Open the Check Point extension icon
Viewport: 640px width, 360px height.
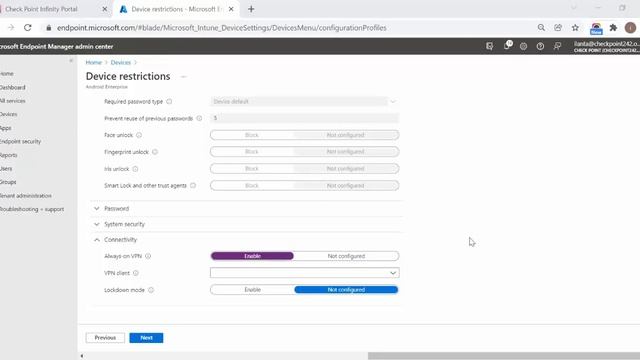click(596, 28)
